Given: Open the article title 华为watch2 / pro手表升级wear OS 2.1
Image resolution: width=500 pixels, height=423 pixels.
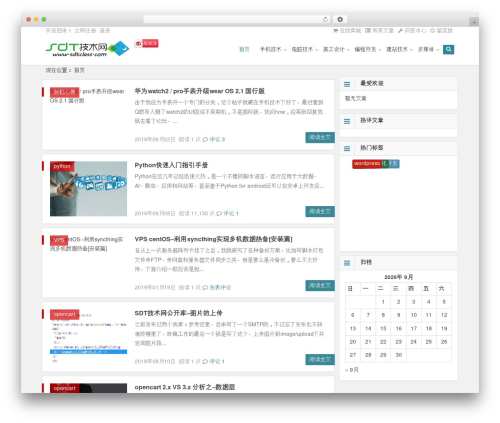Looking at the screenshot, I should pyautogui.click(x=199, y=91).
